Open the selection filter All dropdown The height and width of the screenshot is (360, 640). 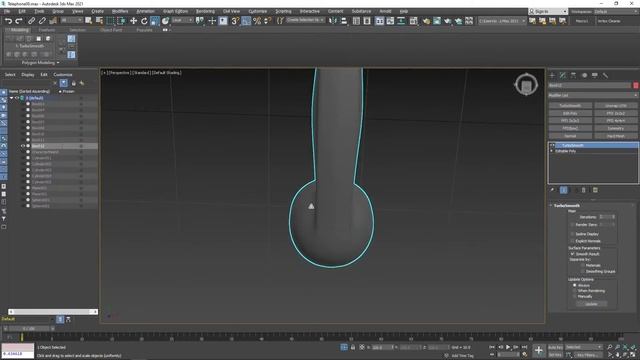[x=71, y=20]
